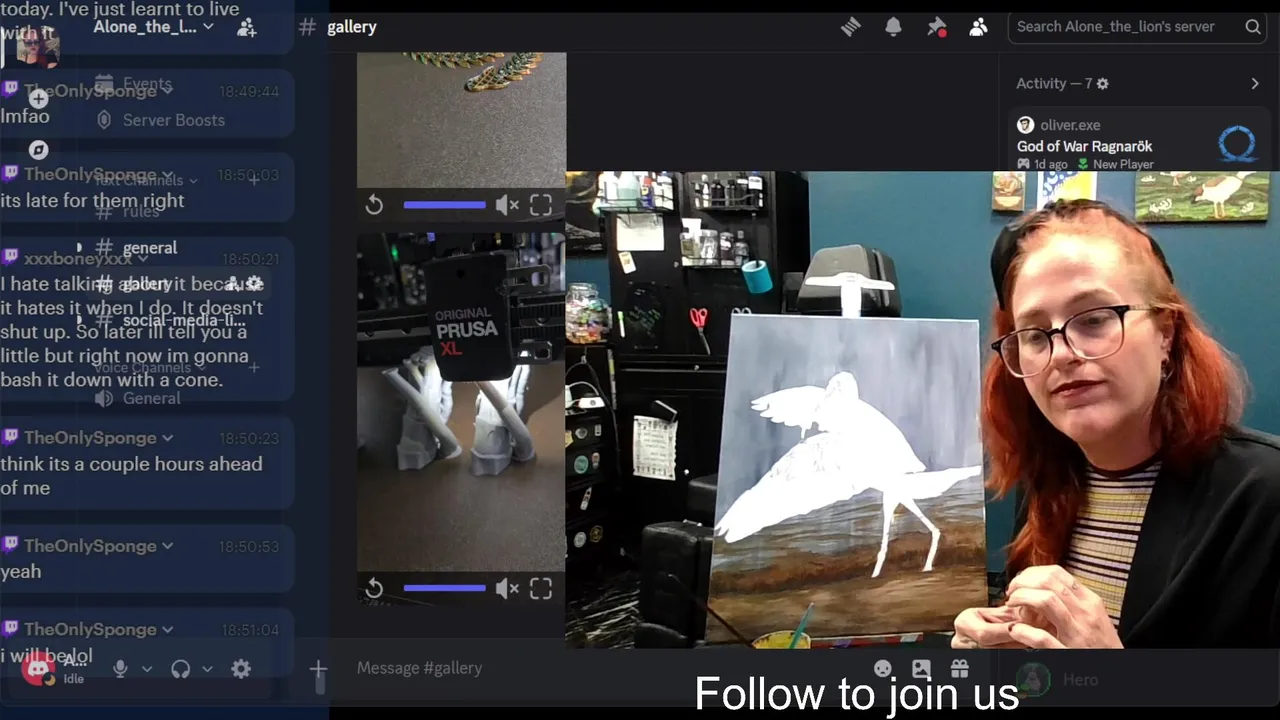1280x720 pixels.
Task: Open microphone input options arrow
Action: point(147,669)
